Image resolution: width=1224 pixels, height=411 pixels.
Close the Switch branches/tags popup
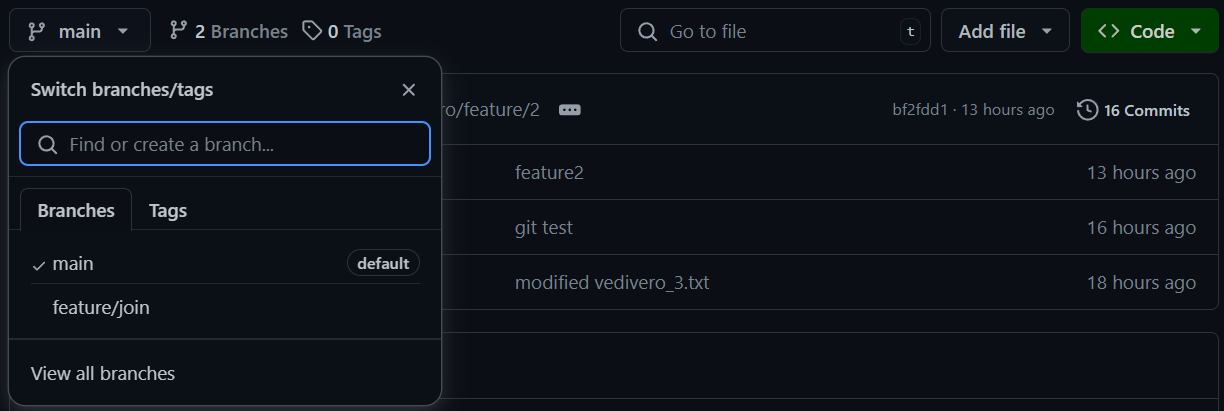(408, 90)
